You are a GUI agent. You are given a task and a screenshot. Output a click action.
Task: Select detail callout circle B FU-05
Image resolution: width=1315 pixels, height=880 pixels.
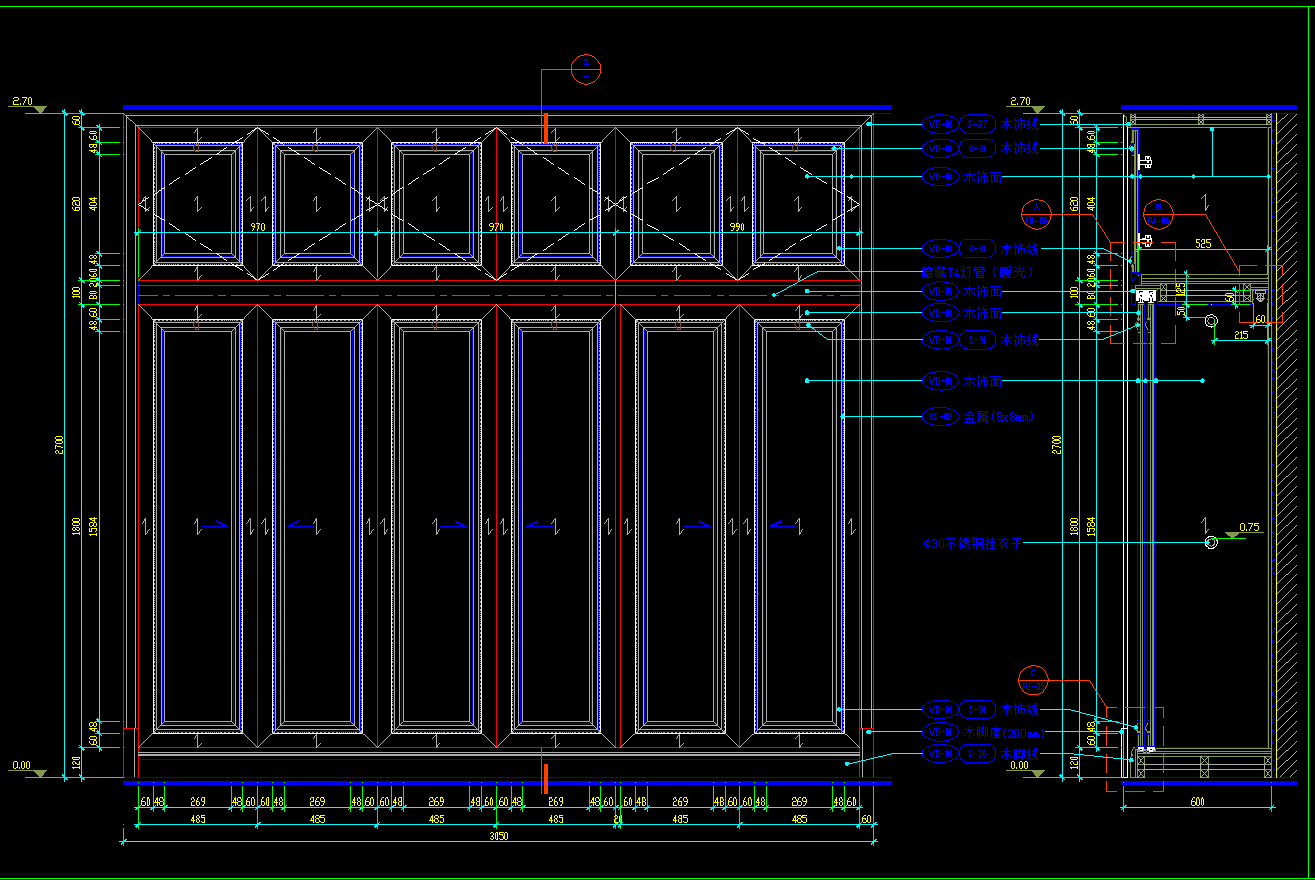(1158, 214)
